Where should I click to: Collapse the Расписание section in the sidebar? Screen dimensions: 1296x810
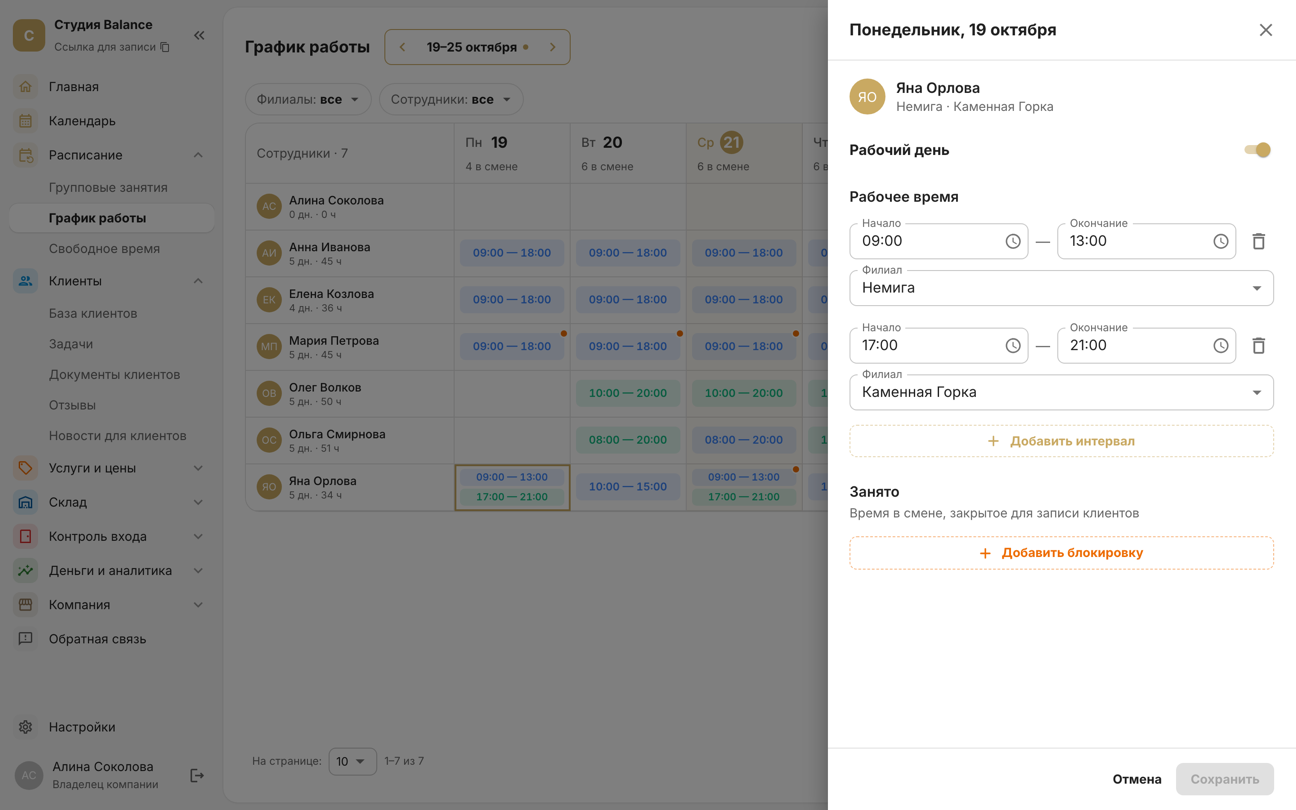[198, 155]
